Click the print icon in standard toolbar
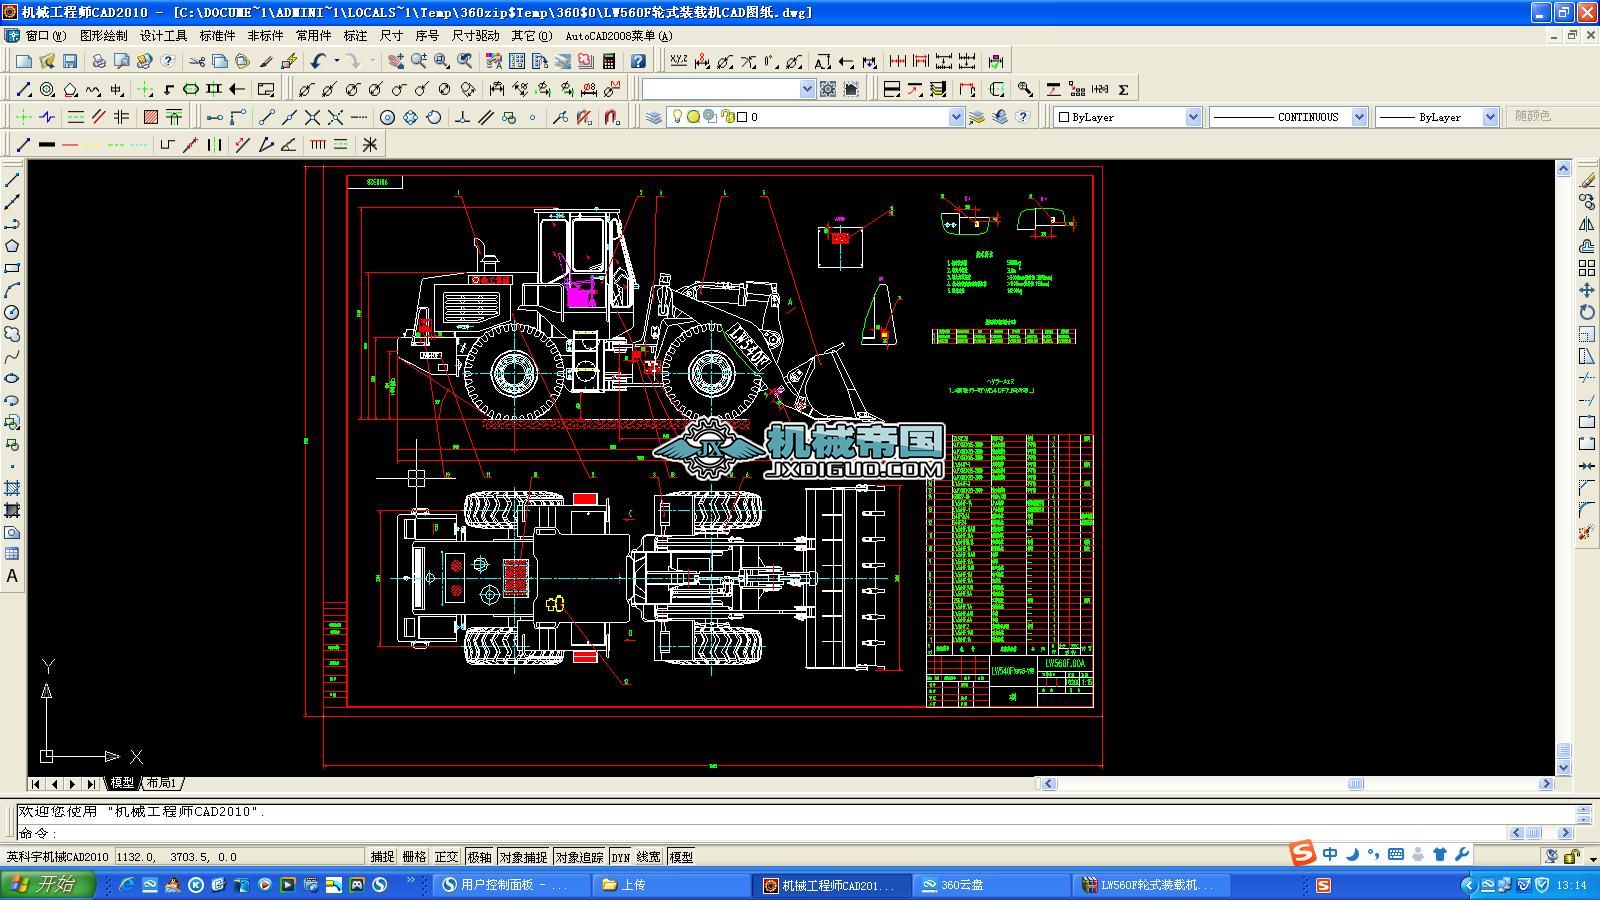The height and width of the screenshot is (900, 1600). (99, 61)
